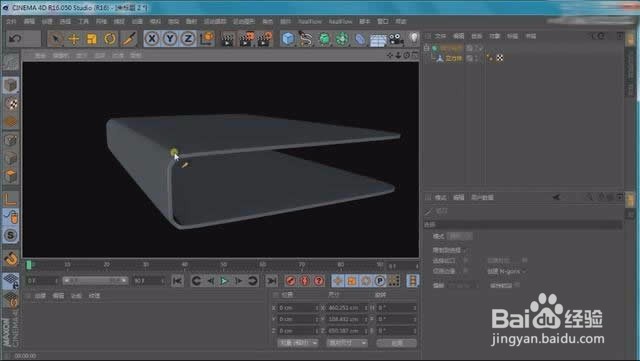
Task: Click the timeline preview range slider
Action: 95,281
